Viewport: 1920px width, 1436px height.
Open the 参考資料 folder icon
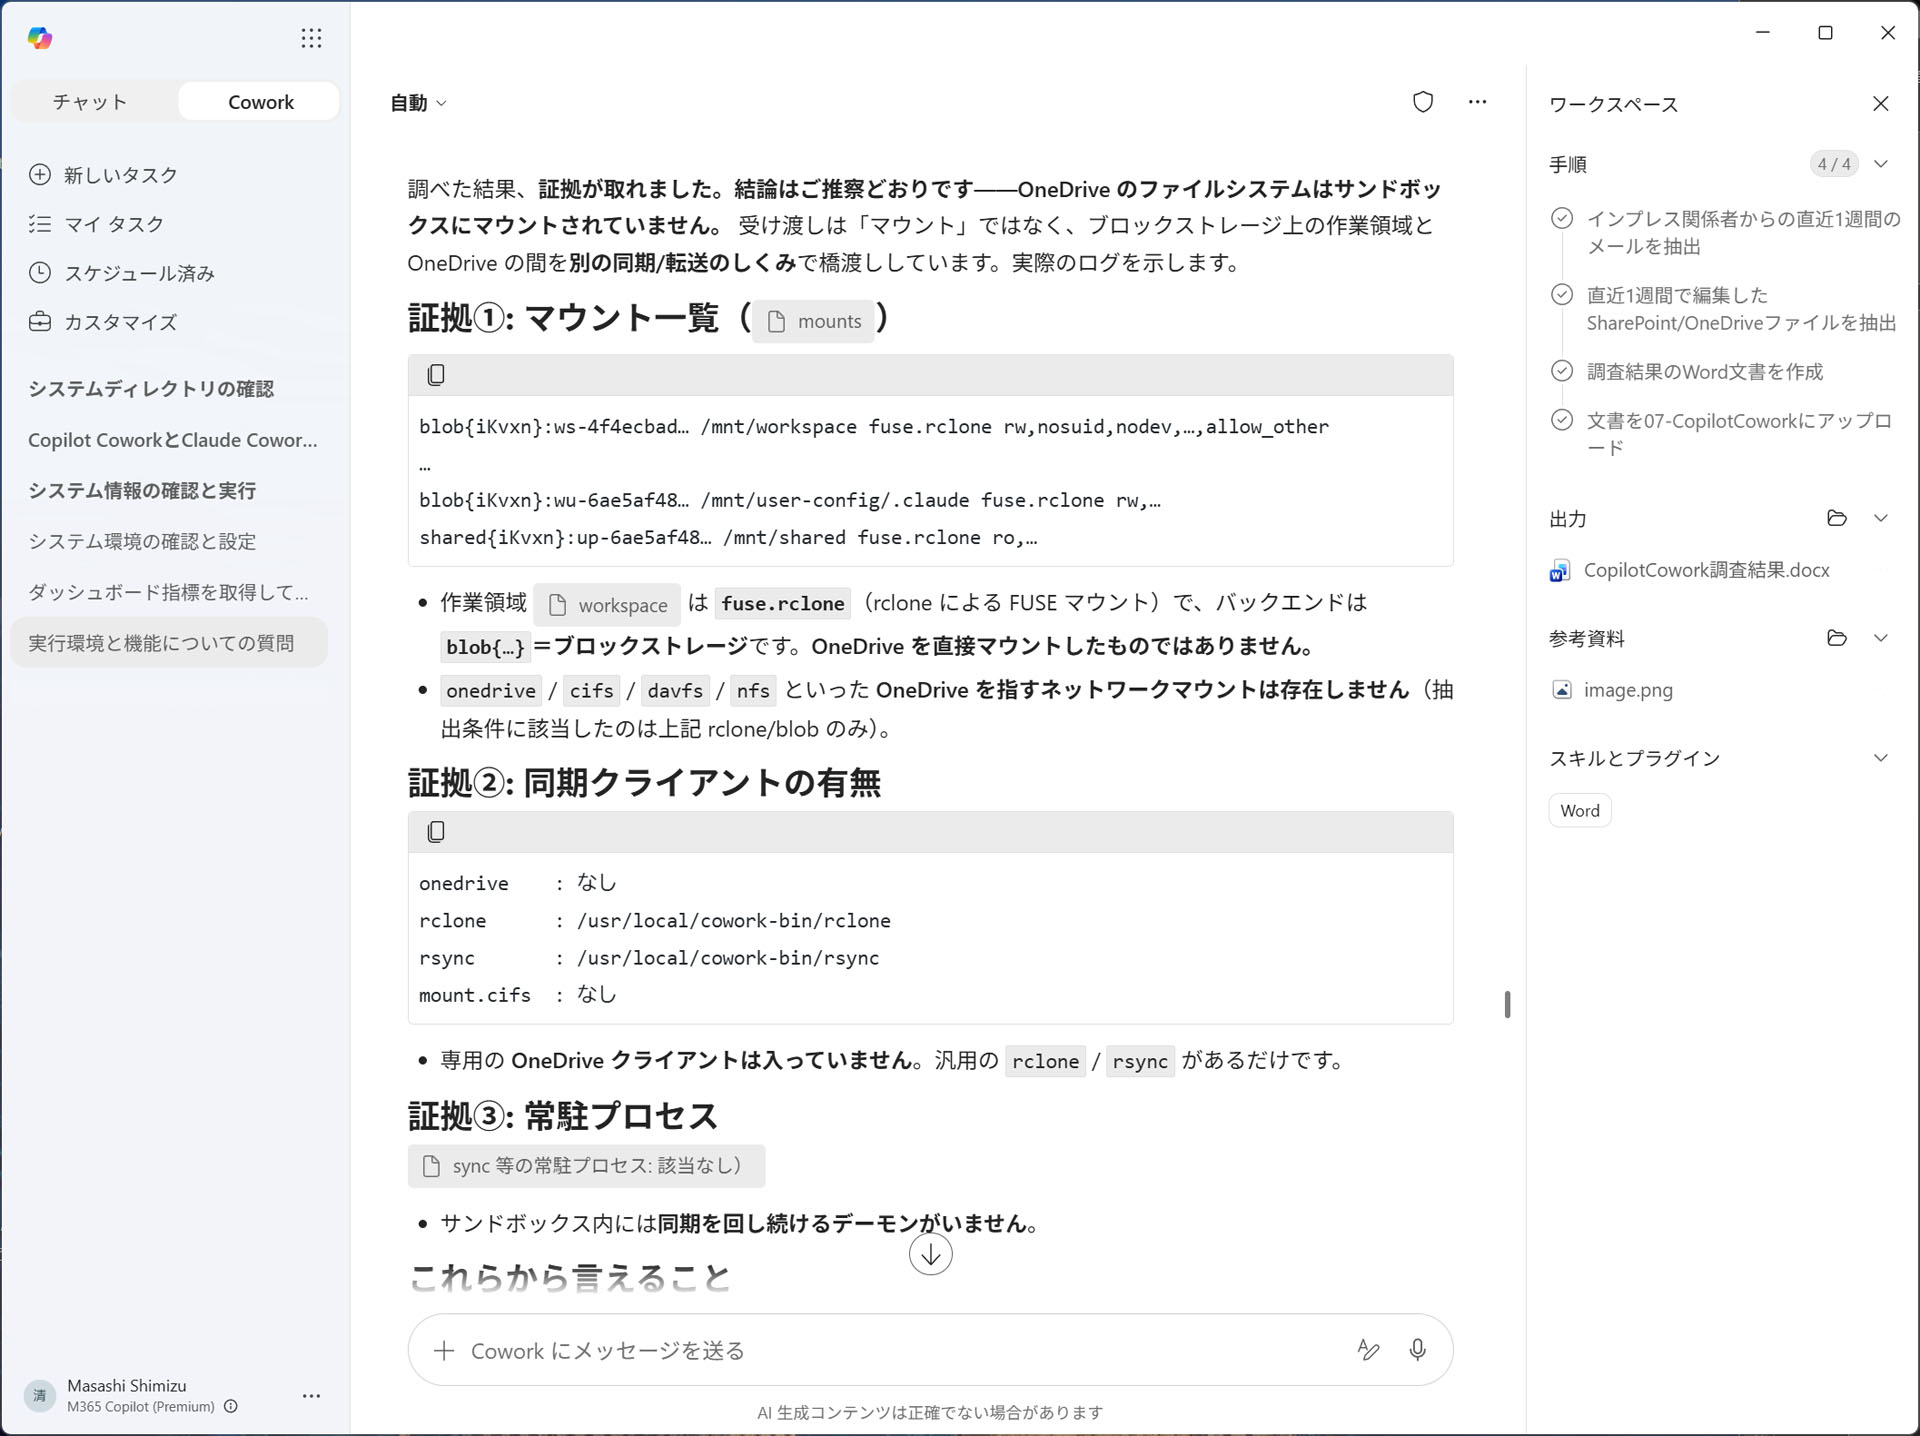(1836, 638)
